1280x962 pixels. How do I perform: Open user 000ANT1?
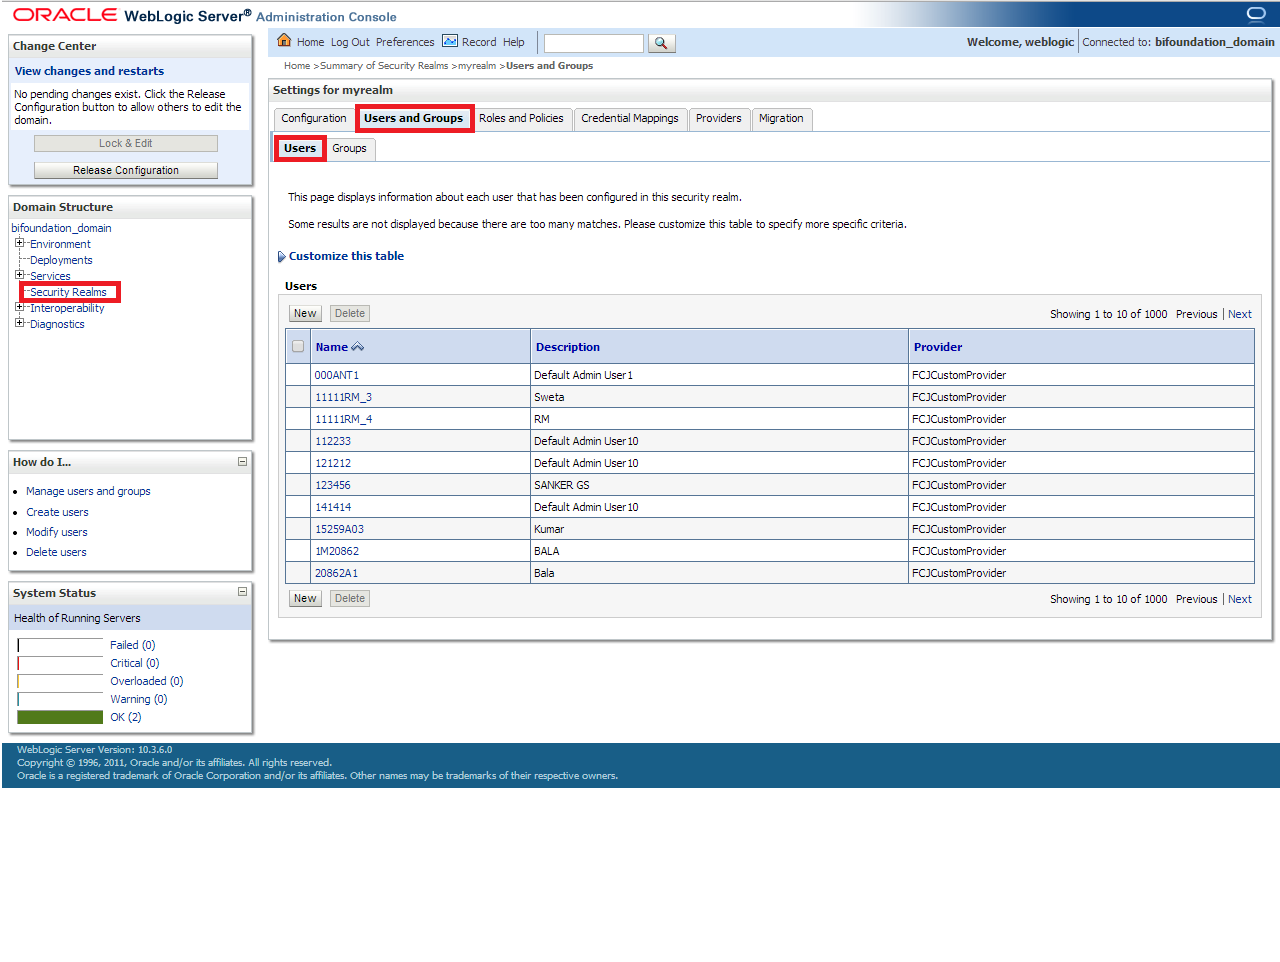click(337, 375)
